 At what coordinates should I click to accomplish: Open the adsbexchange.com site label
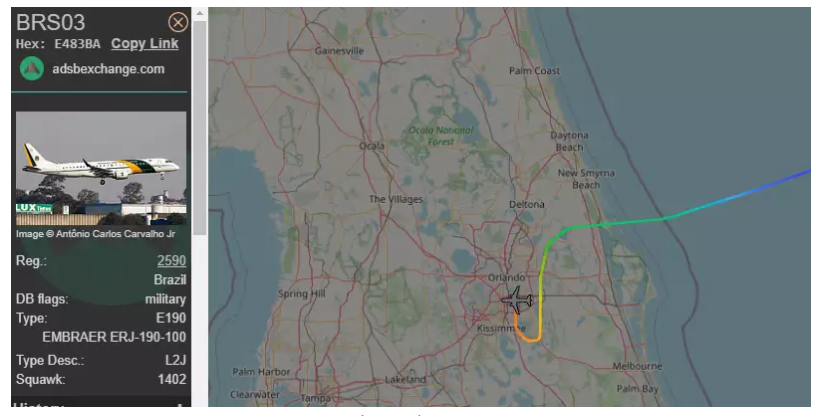(108, 69)
